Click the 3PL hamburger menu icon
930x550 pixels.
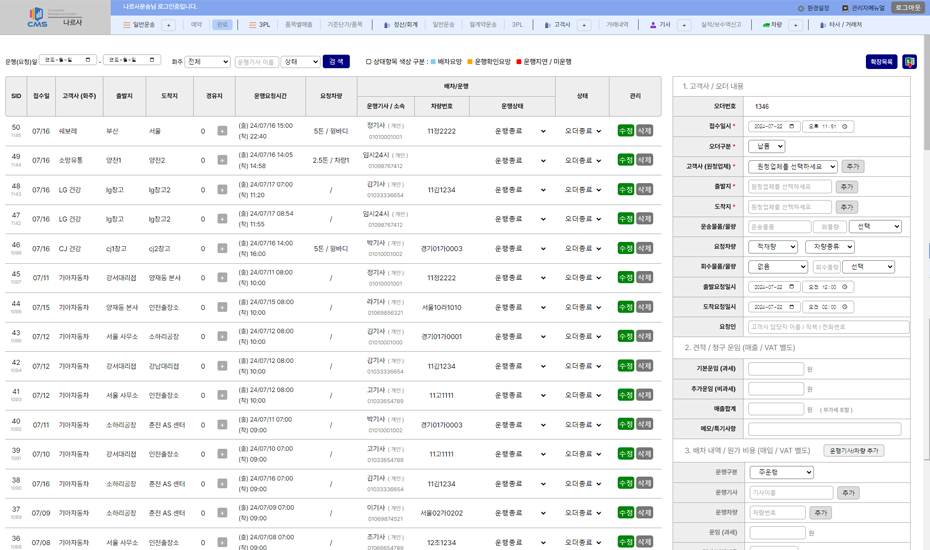(x=253, y=25)
